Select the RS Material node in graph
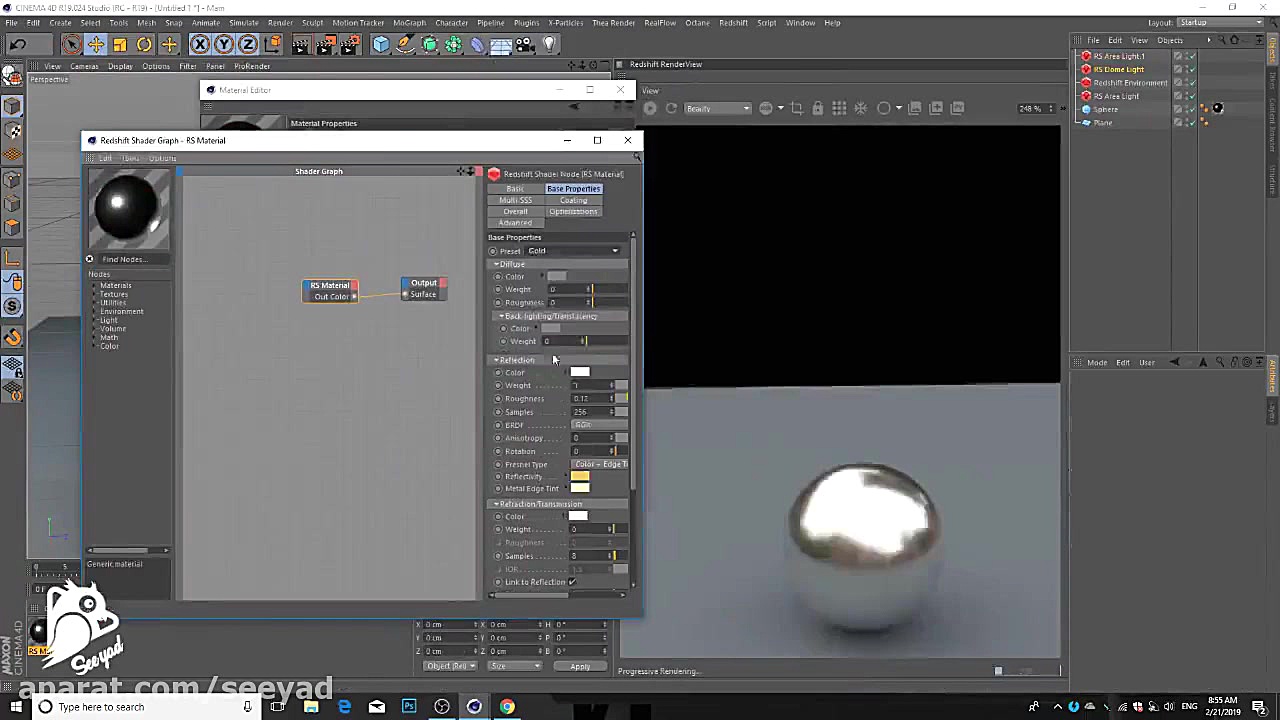Viewport: 1280px width, 720px height. click(x=329, y=285)
